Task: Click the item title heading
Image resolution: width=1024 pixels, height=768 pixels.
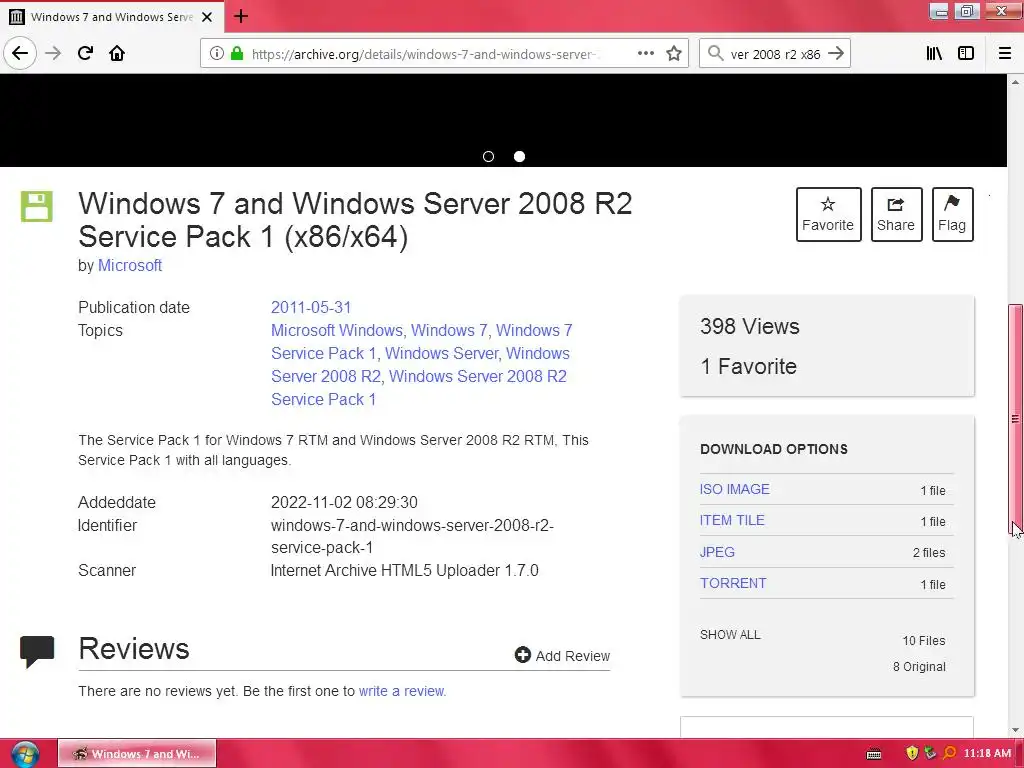Action: tap(355, 220)
